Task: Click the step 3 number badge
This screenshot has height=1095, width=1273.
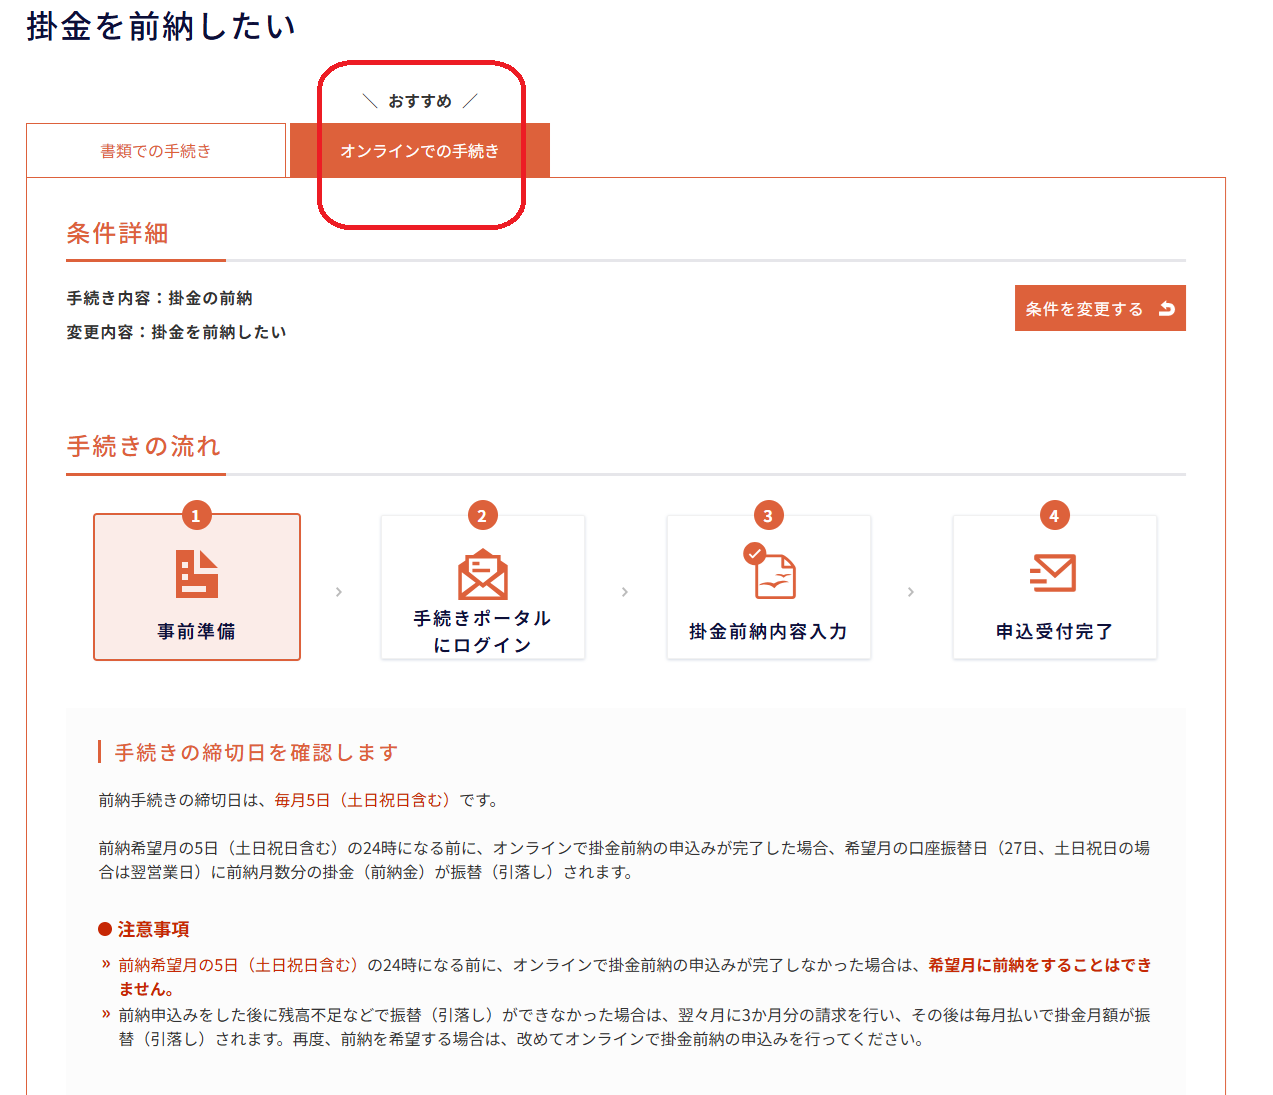Action: click(x=768, y=516)
